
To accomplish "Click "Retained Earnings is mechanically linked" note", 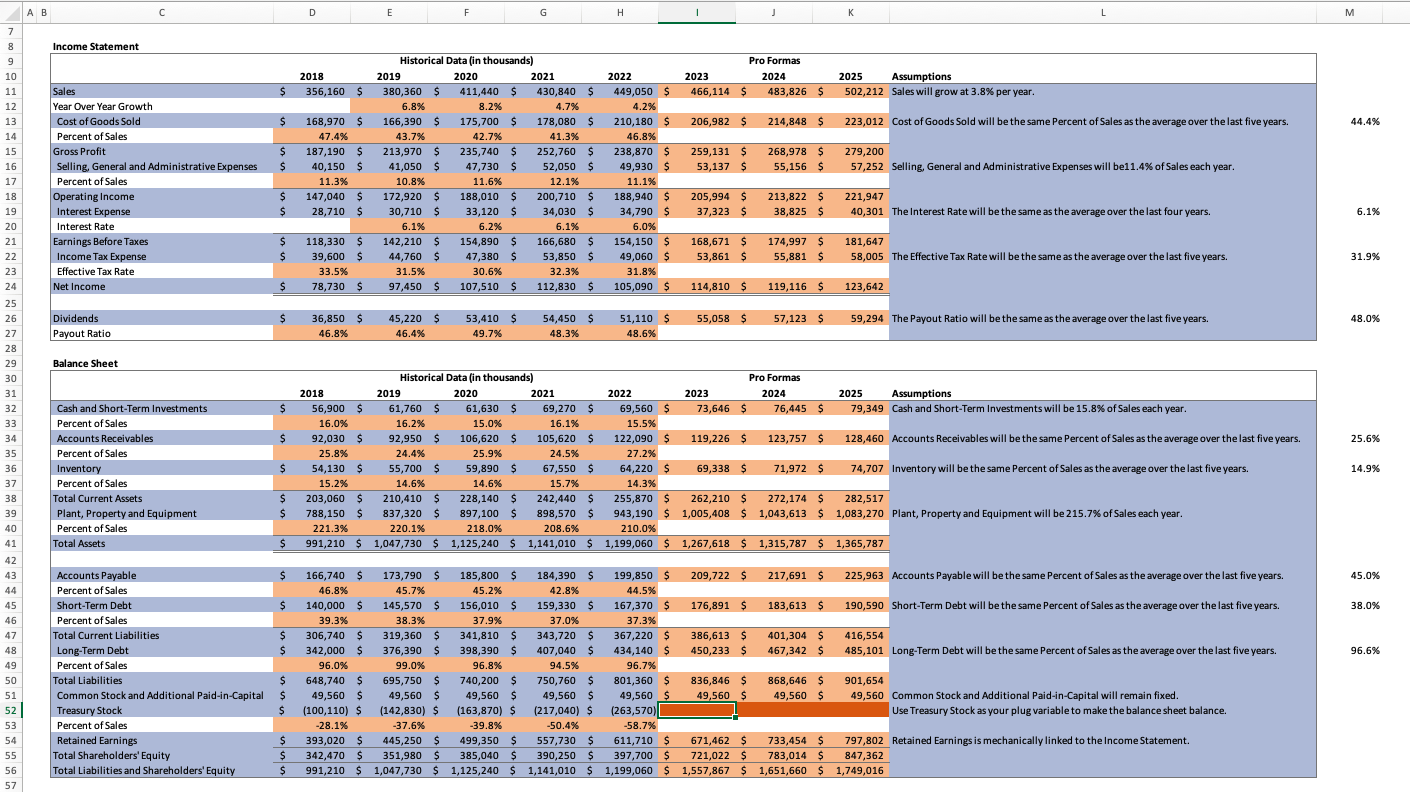I will click(x=1041, y=740).
